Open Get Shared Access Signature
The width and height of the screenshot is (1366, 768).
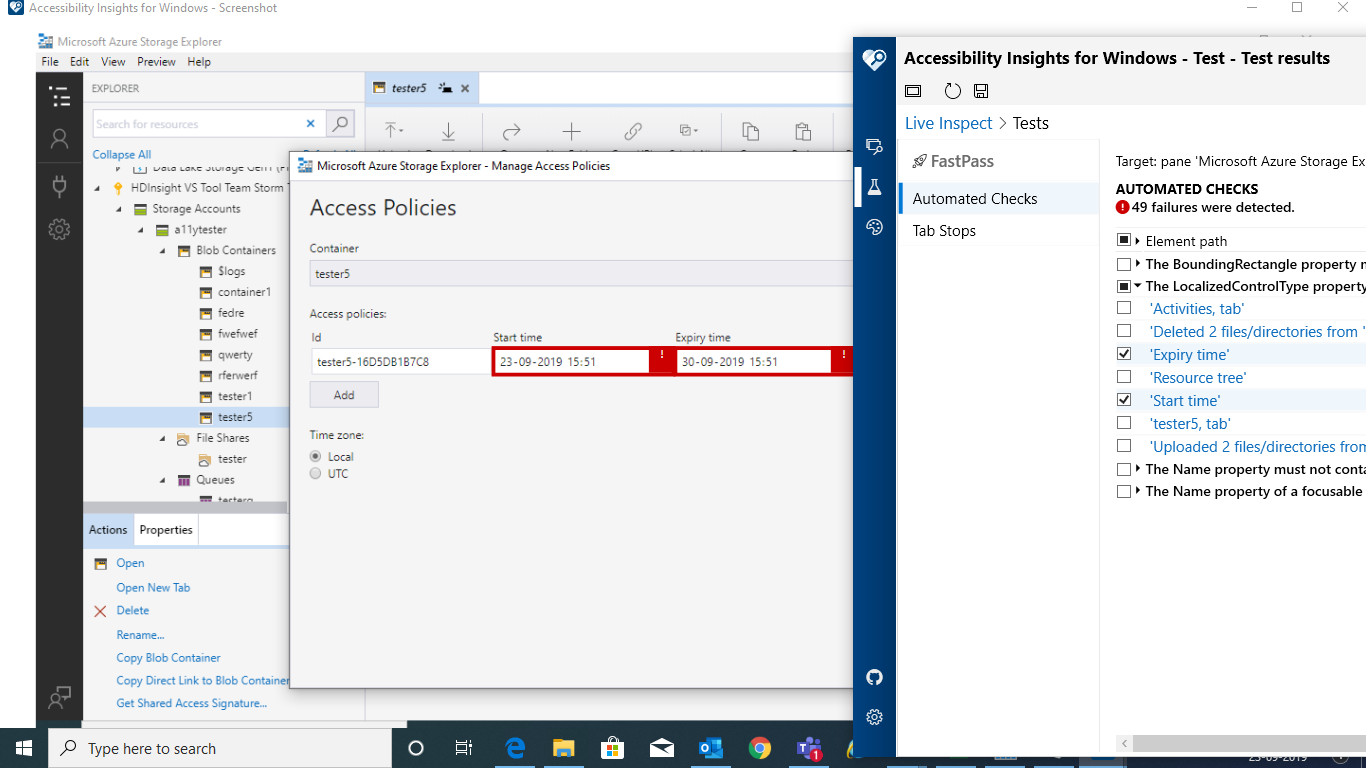coord(193,704)
